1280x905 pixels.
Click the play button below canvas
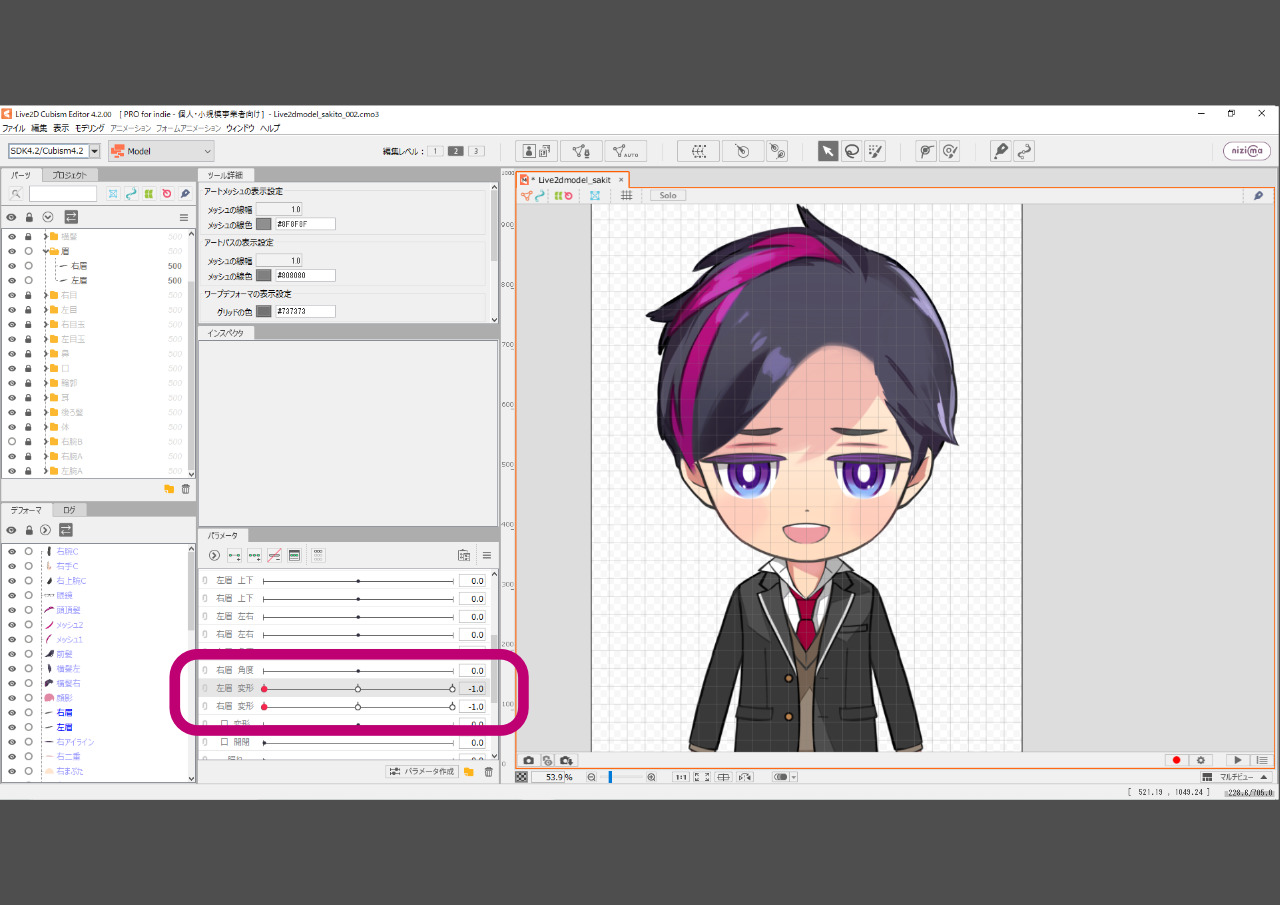1238,761
